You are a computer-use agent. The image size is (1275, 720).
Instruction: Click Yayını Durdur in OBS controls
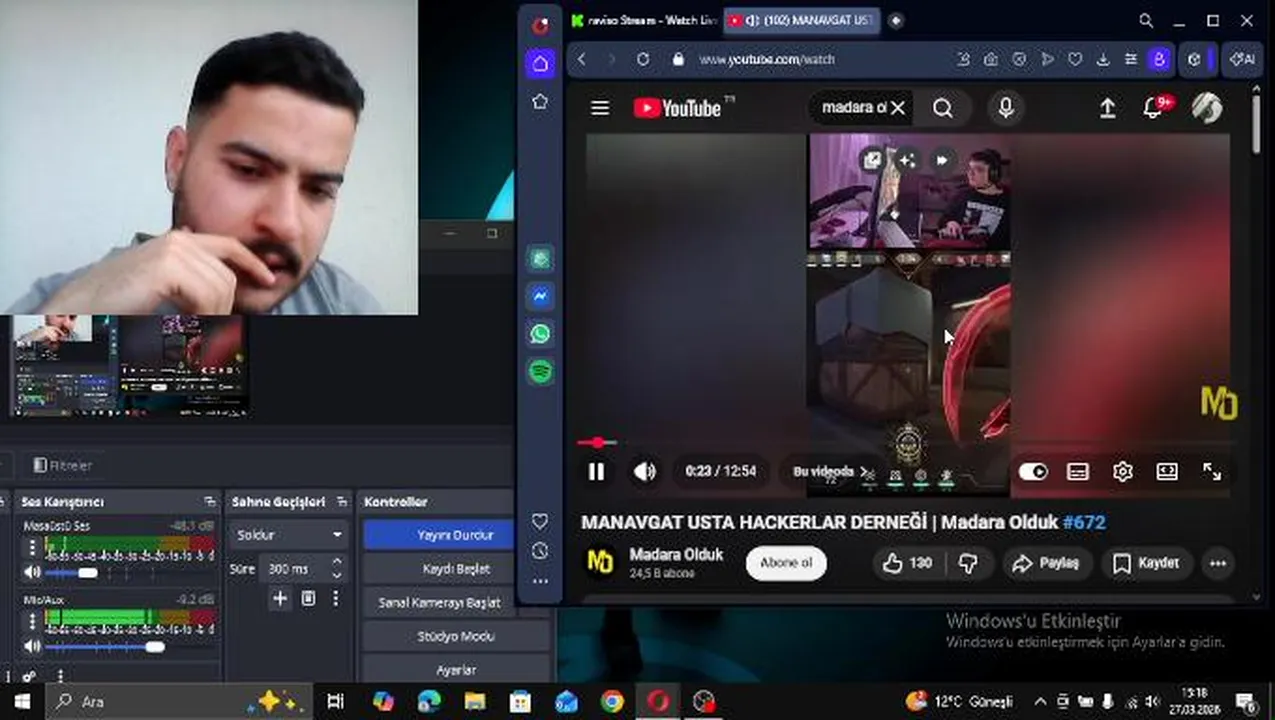point(454,535)
